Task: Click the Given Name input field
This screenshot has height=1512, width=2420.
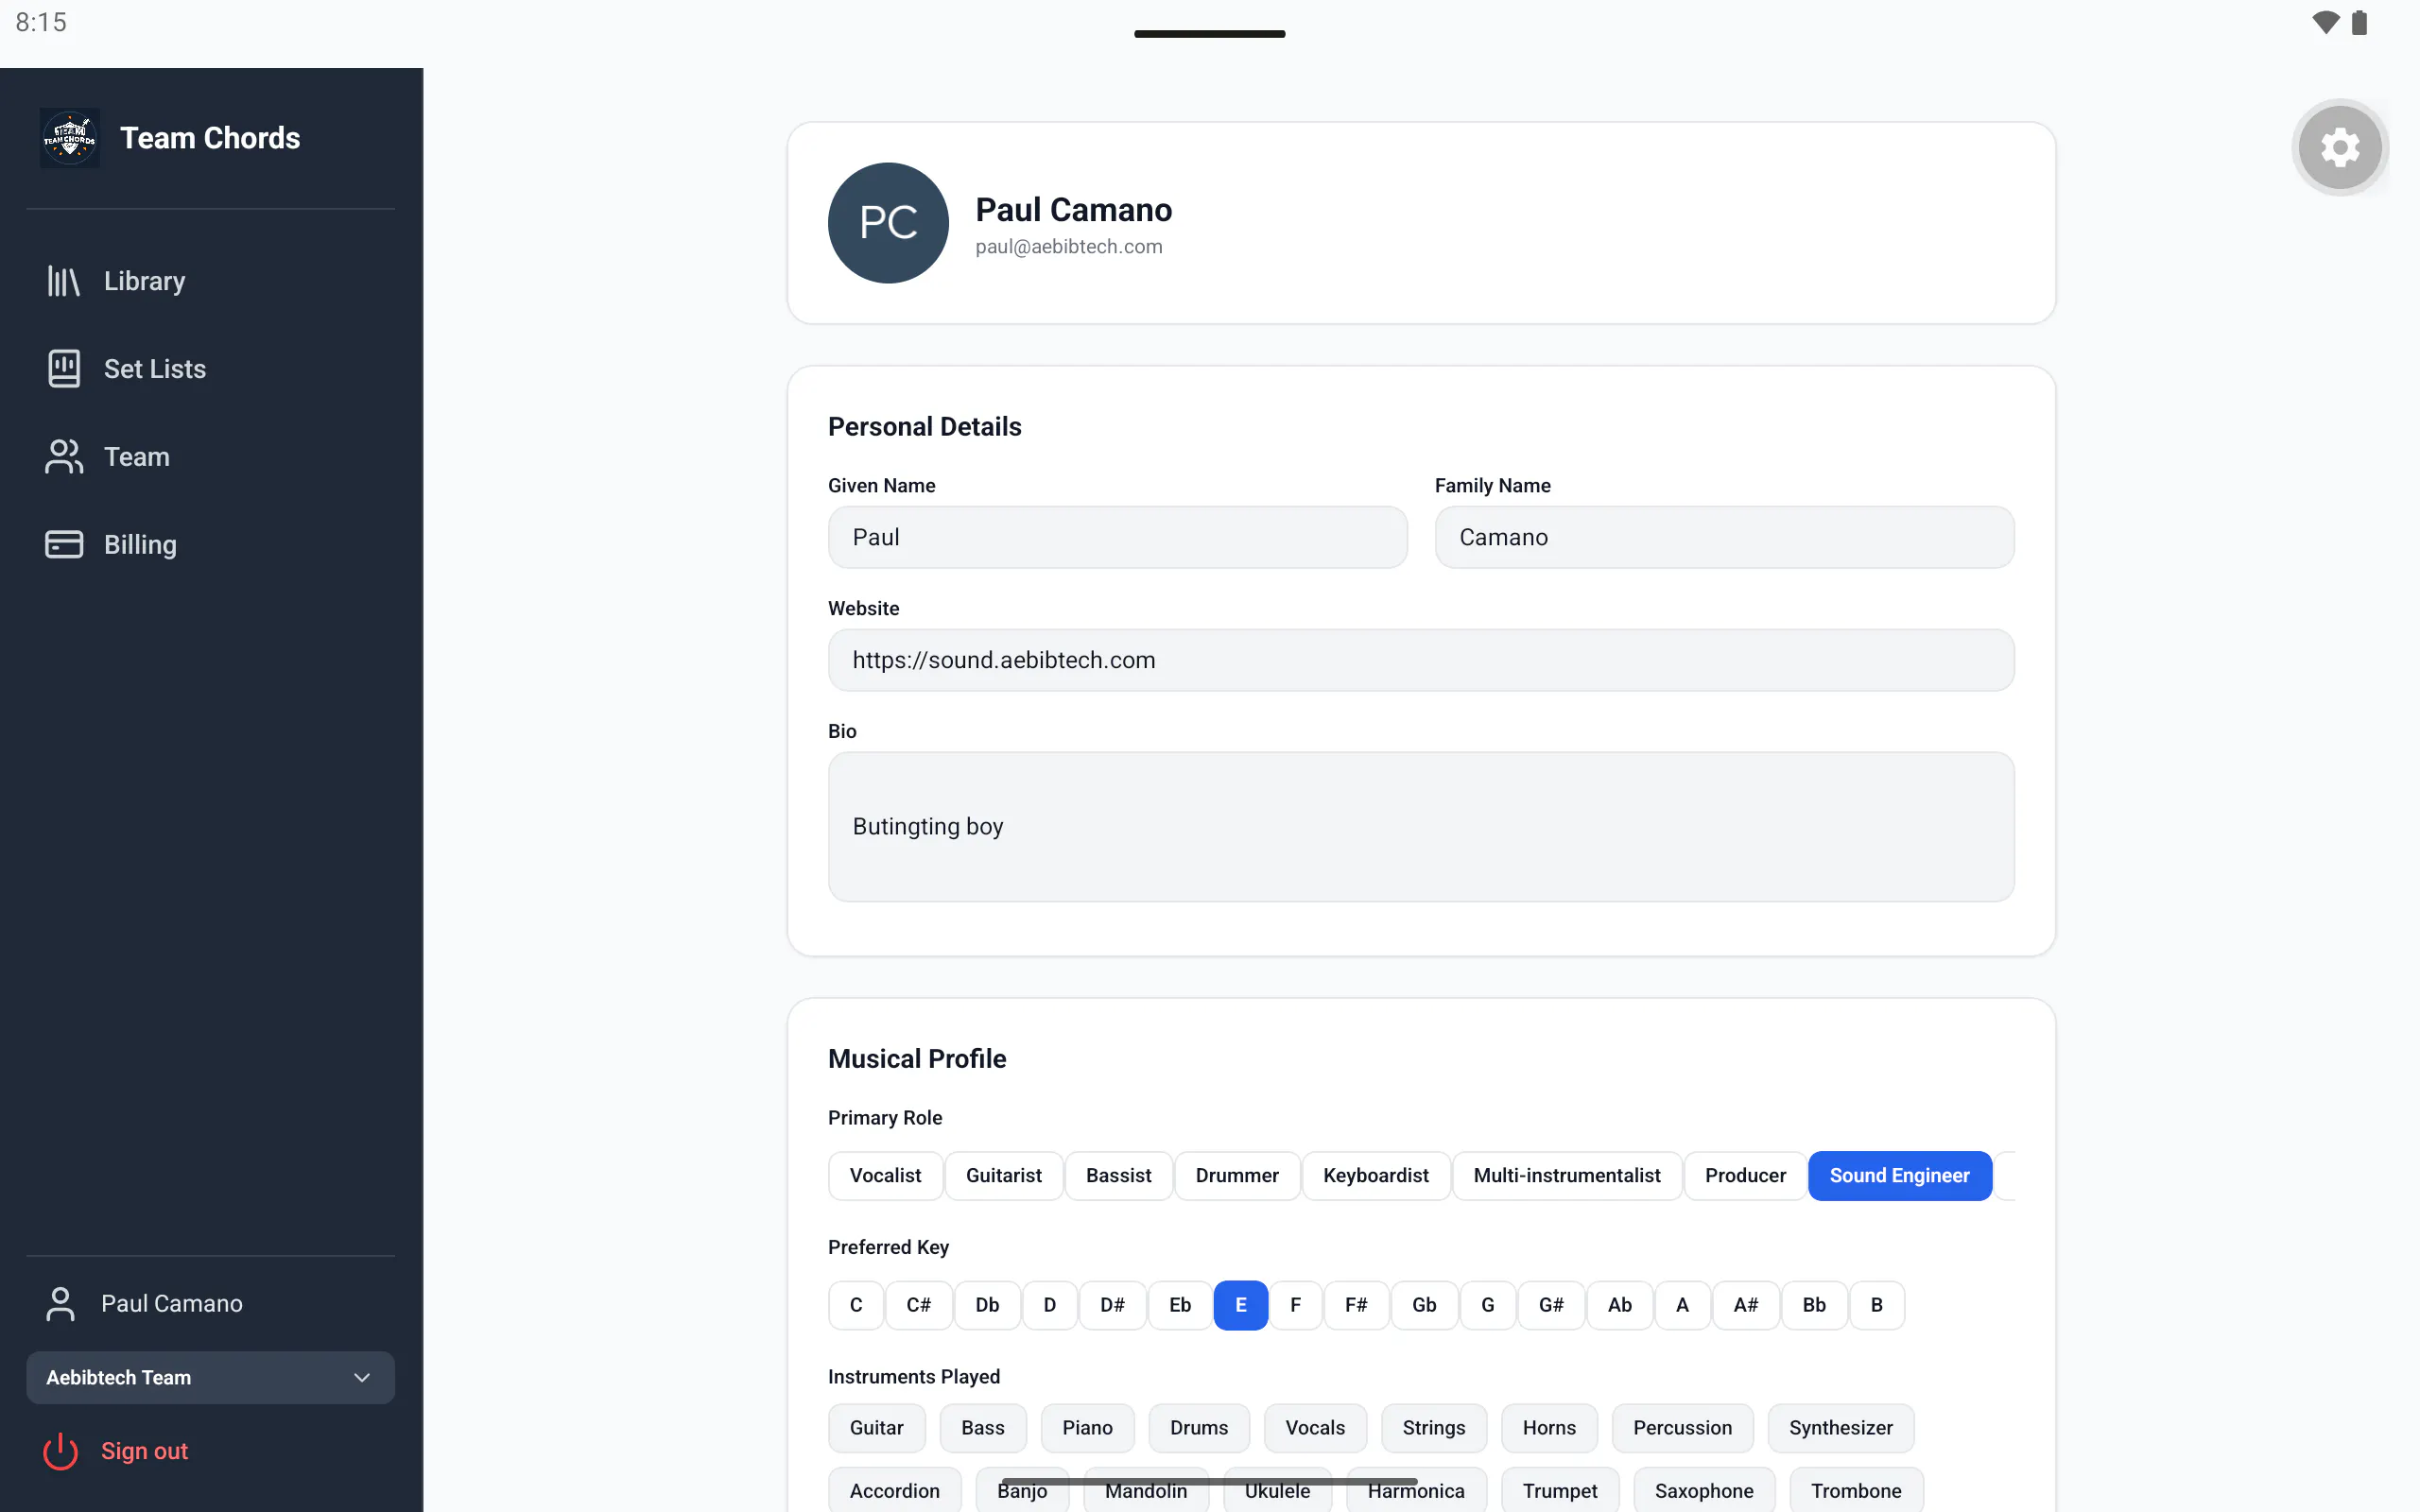Action: [x=1117, y=537]
